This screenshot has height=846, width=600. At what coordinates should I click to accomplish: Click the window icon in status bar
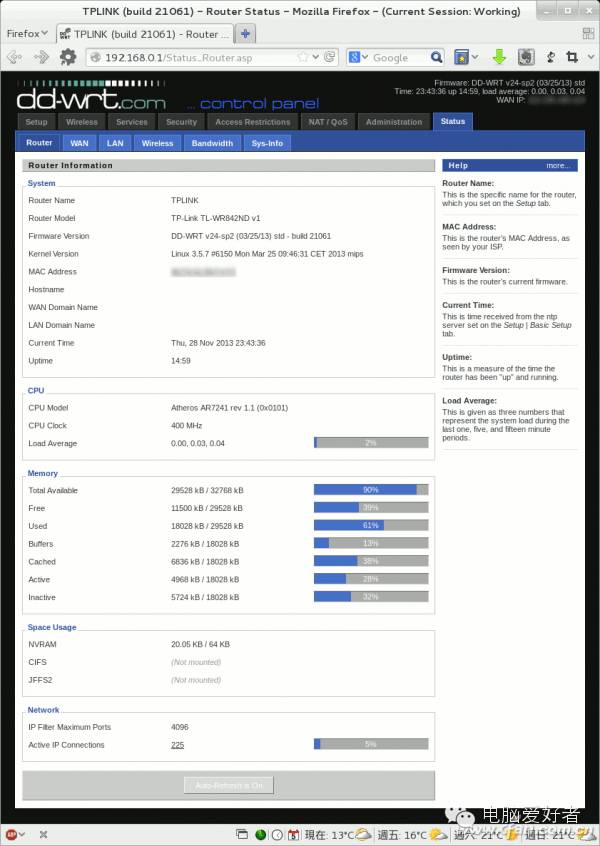click(x=242, y=834)
